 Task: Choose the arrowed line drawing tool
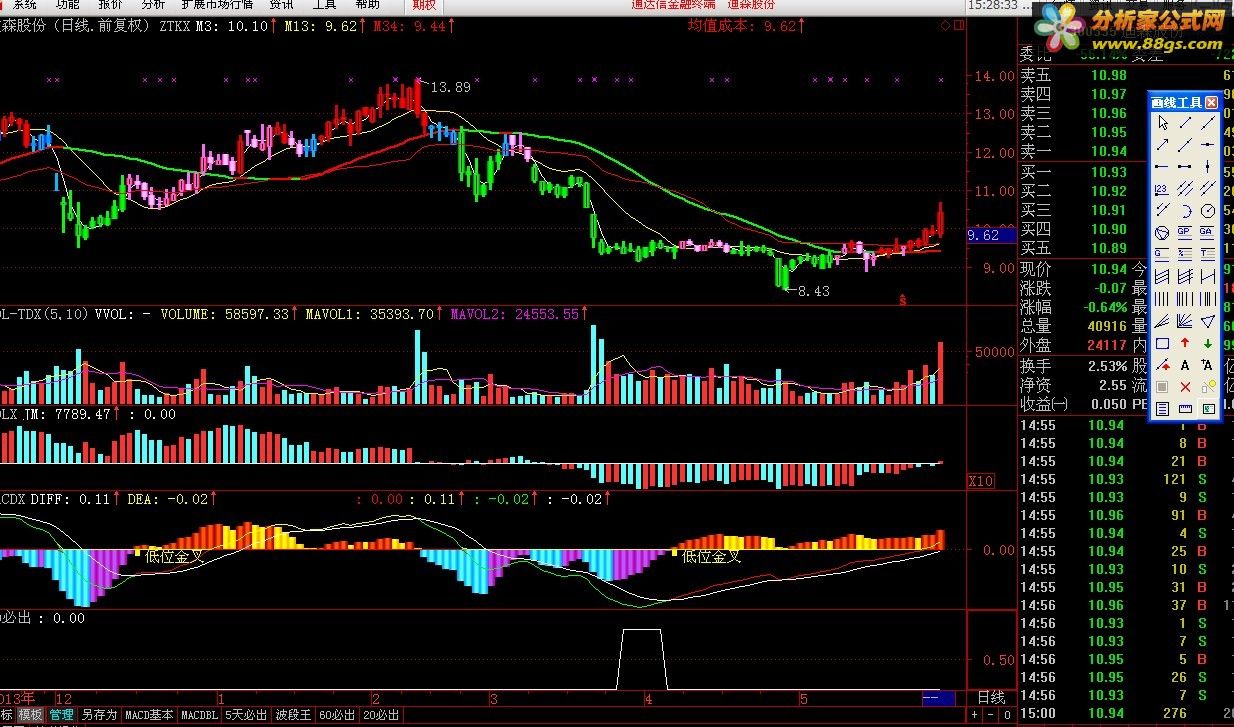pos(1162,145)
